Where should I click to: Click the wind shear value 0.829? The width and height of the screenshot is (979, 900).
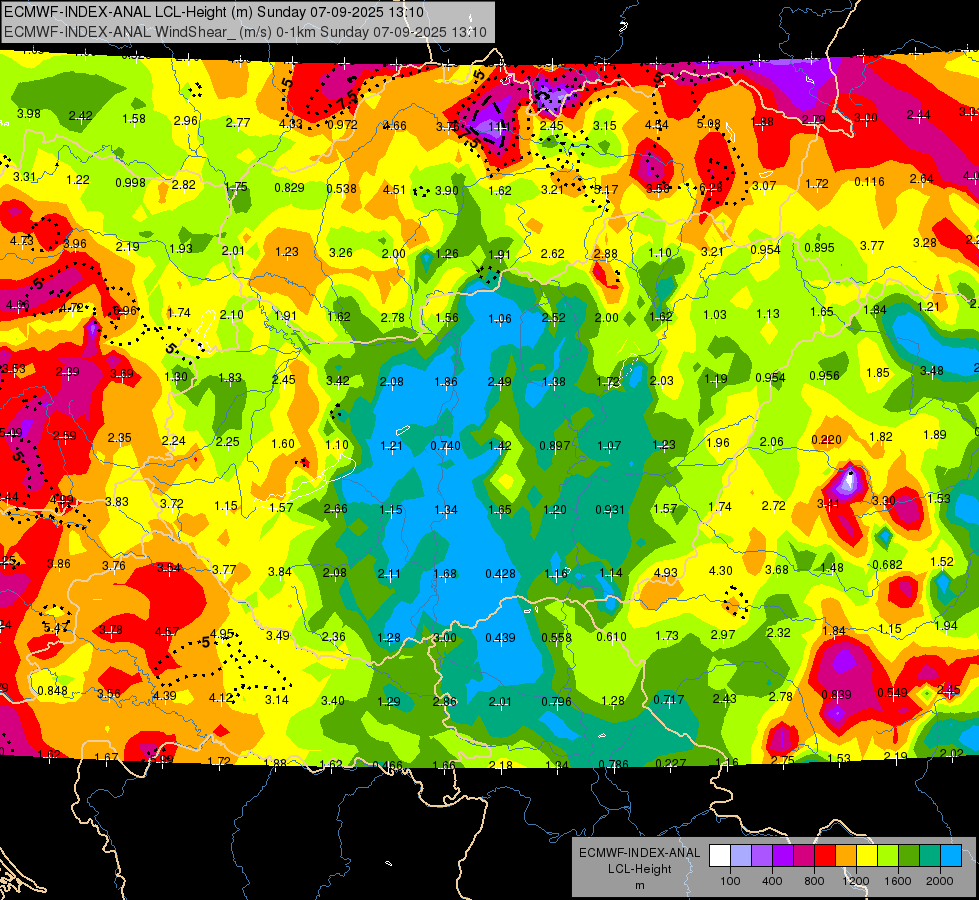coord(289,187)
